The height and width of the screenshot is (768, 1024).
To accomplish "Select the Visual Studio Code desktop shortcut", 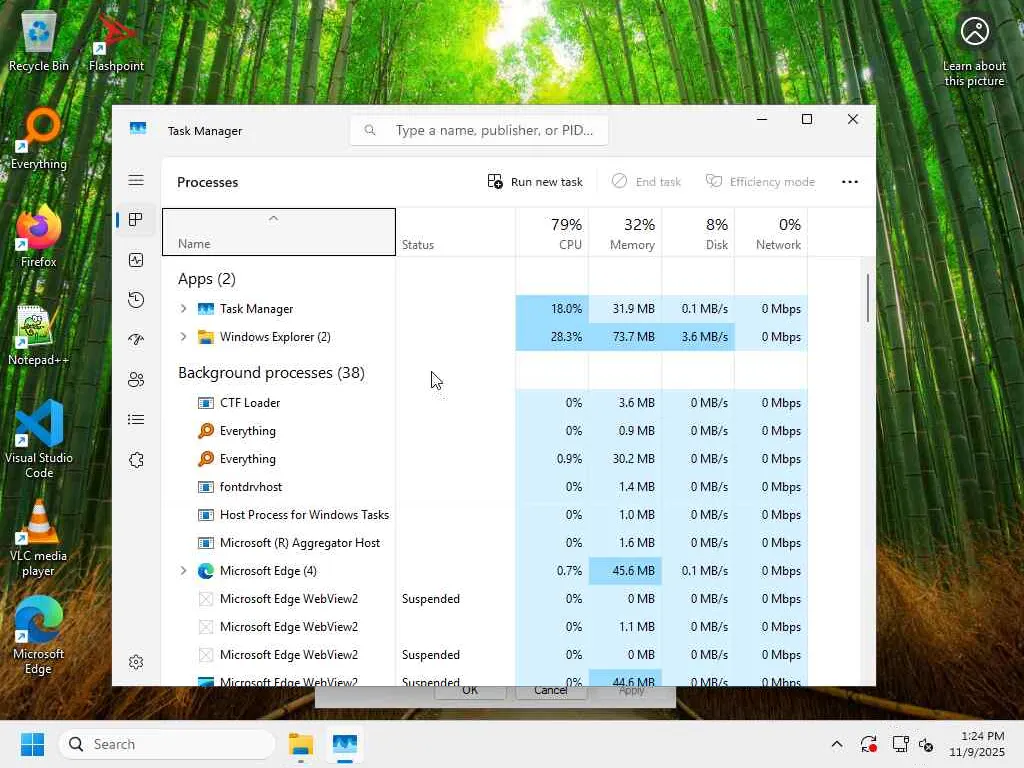I will pyautogui.click(x=39, y=439).
